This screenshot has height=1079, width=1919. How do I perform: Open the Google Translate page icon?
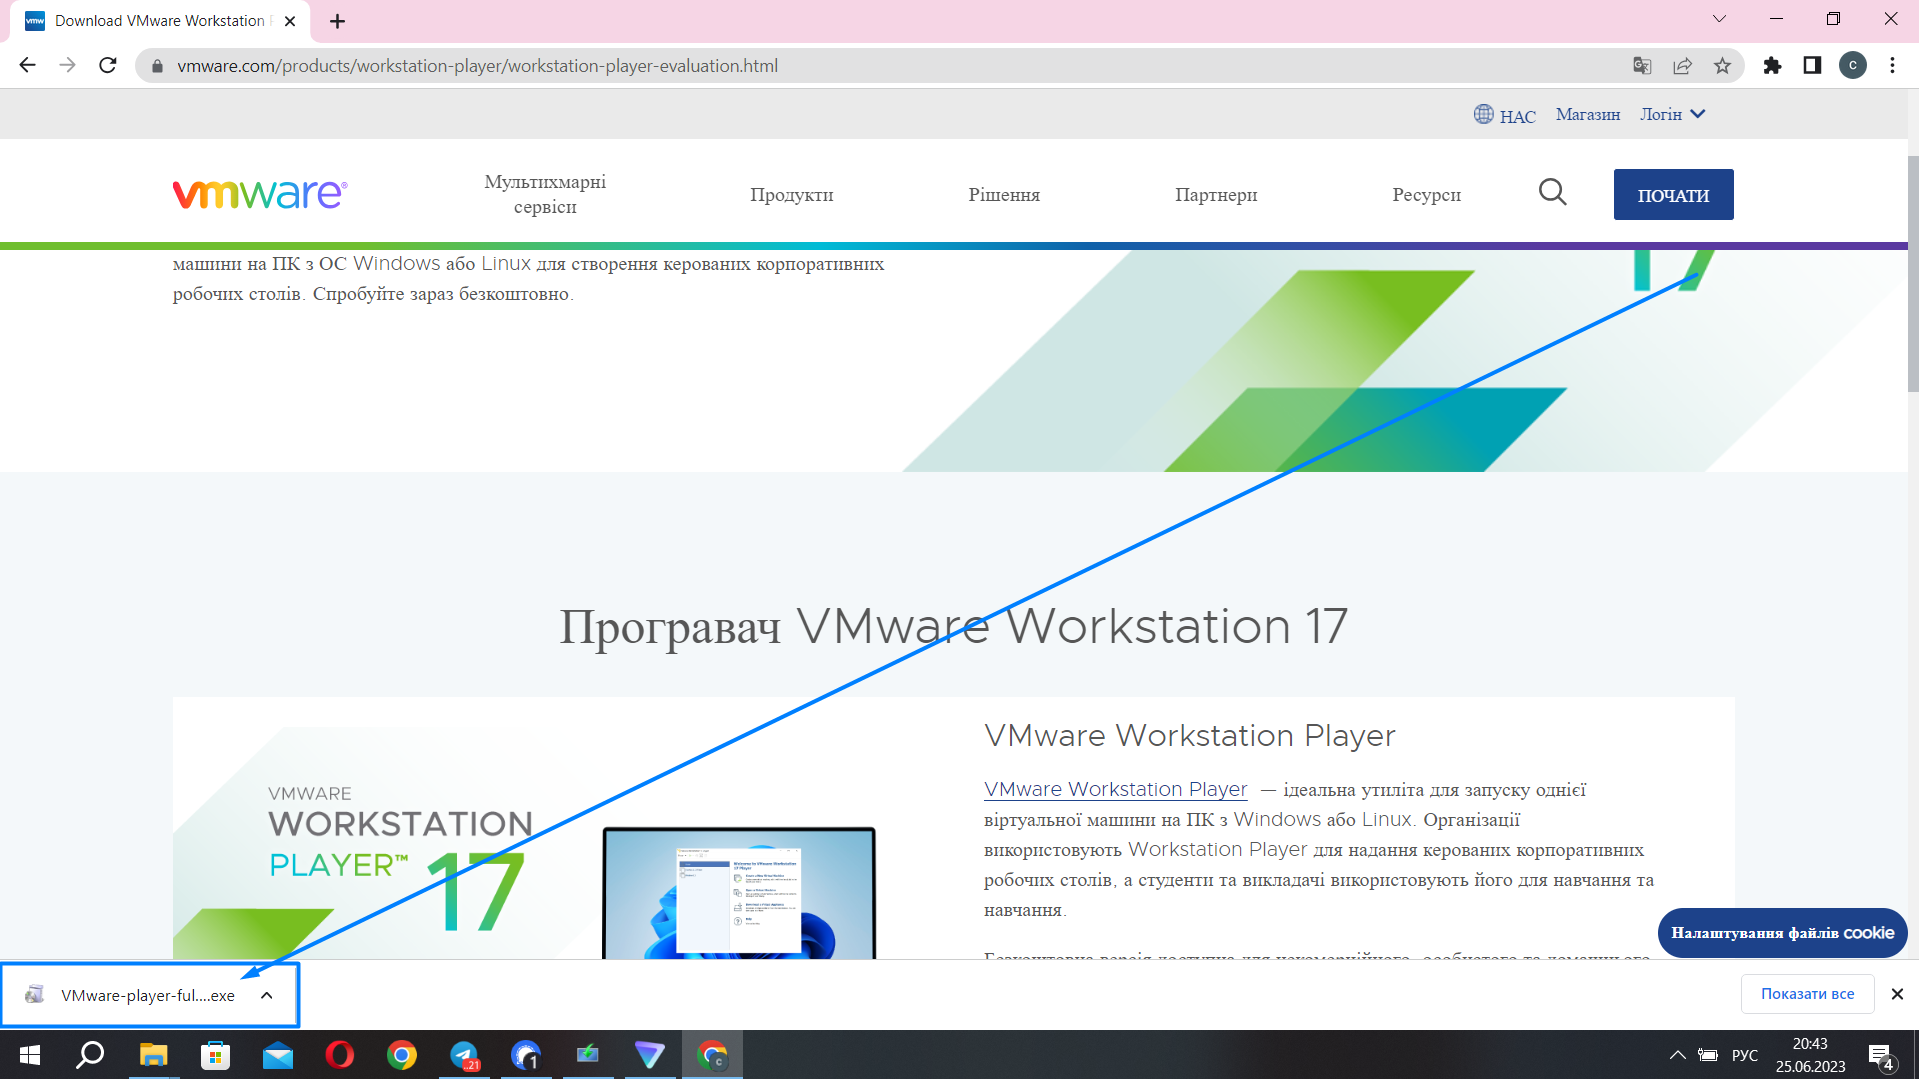pos(1642,66)
